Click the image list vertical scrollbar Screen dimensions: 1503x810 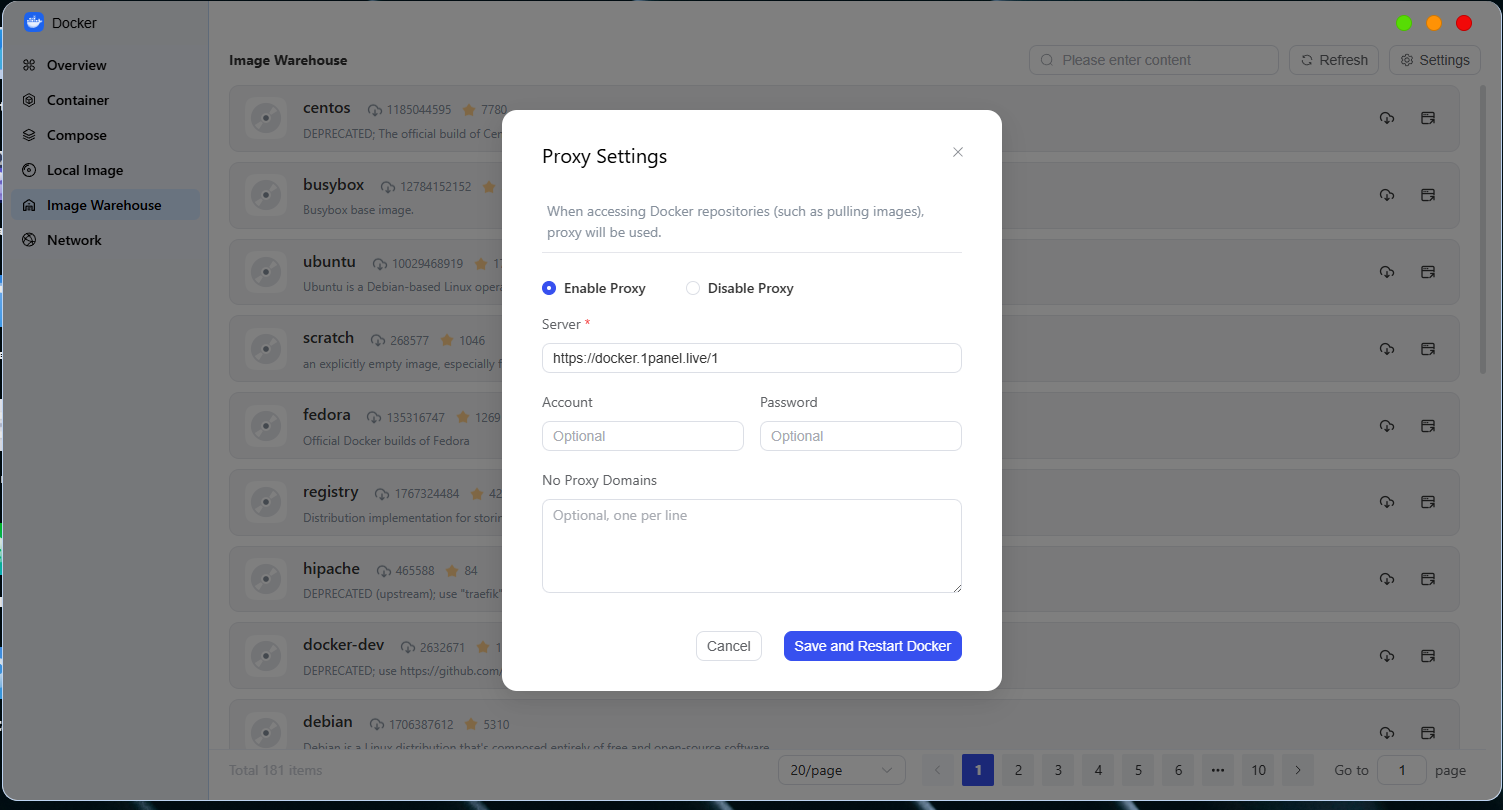1483,230
